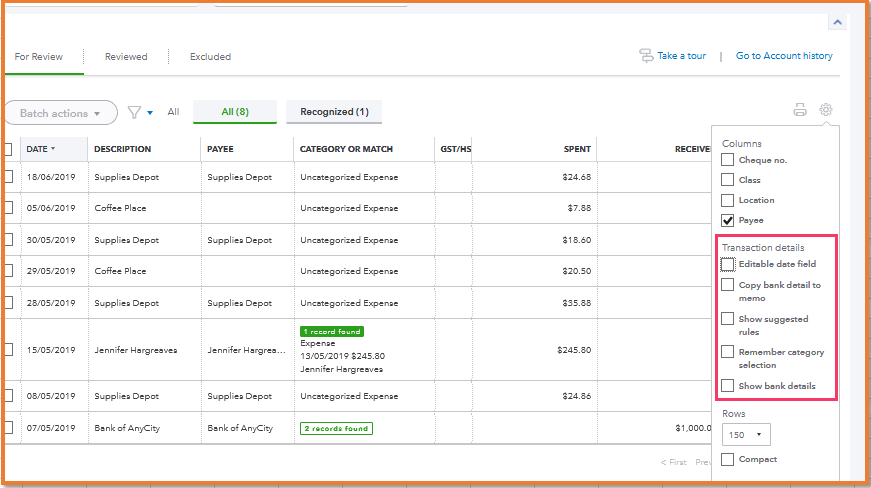Open the gear settings icon
Viewport: 871px width, 488px height.
[826, 110]
